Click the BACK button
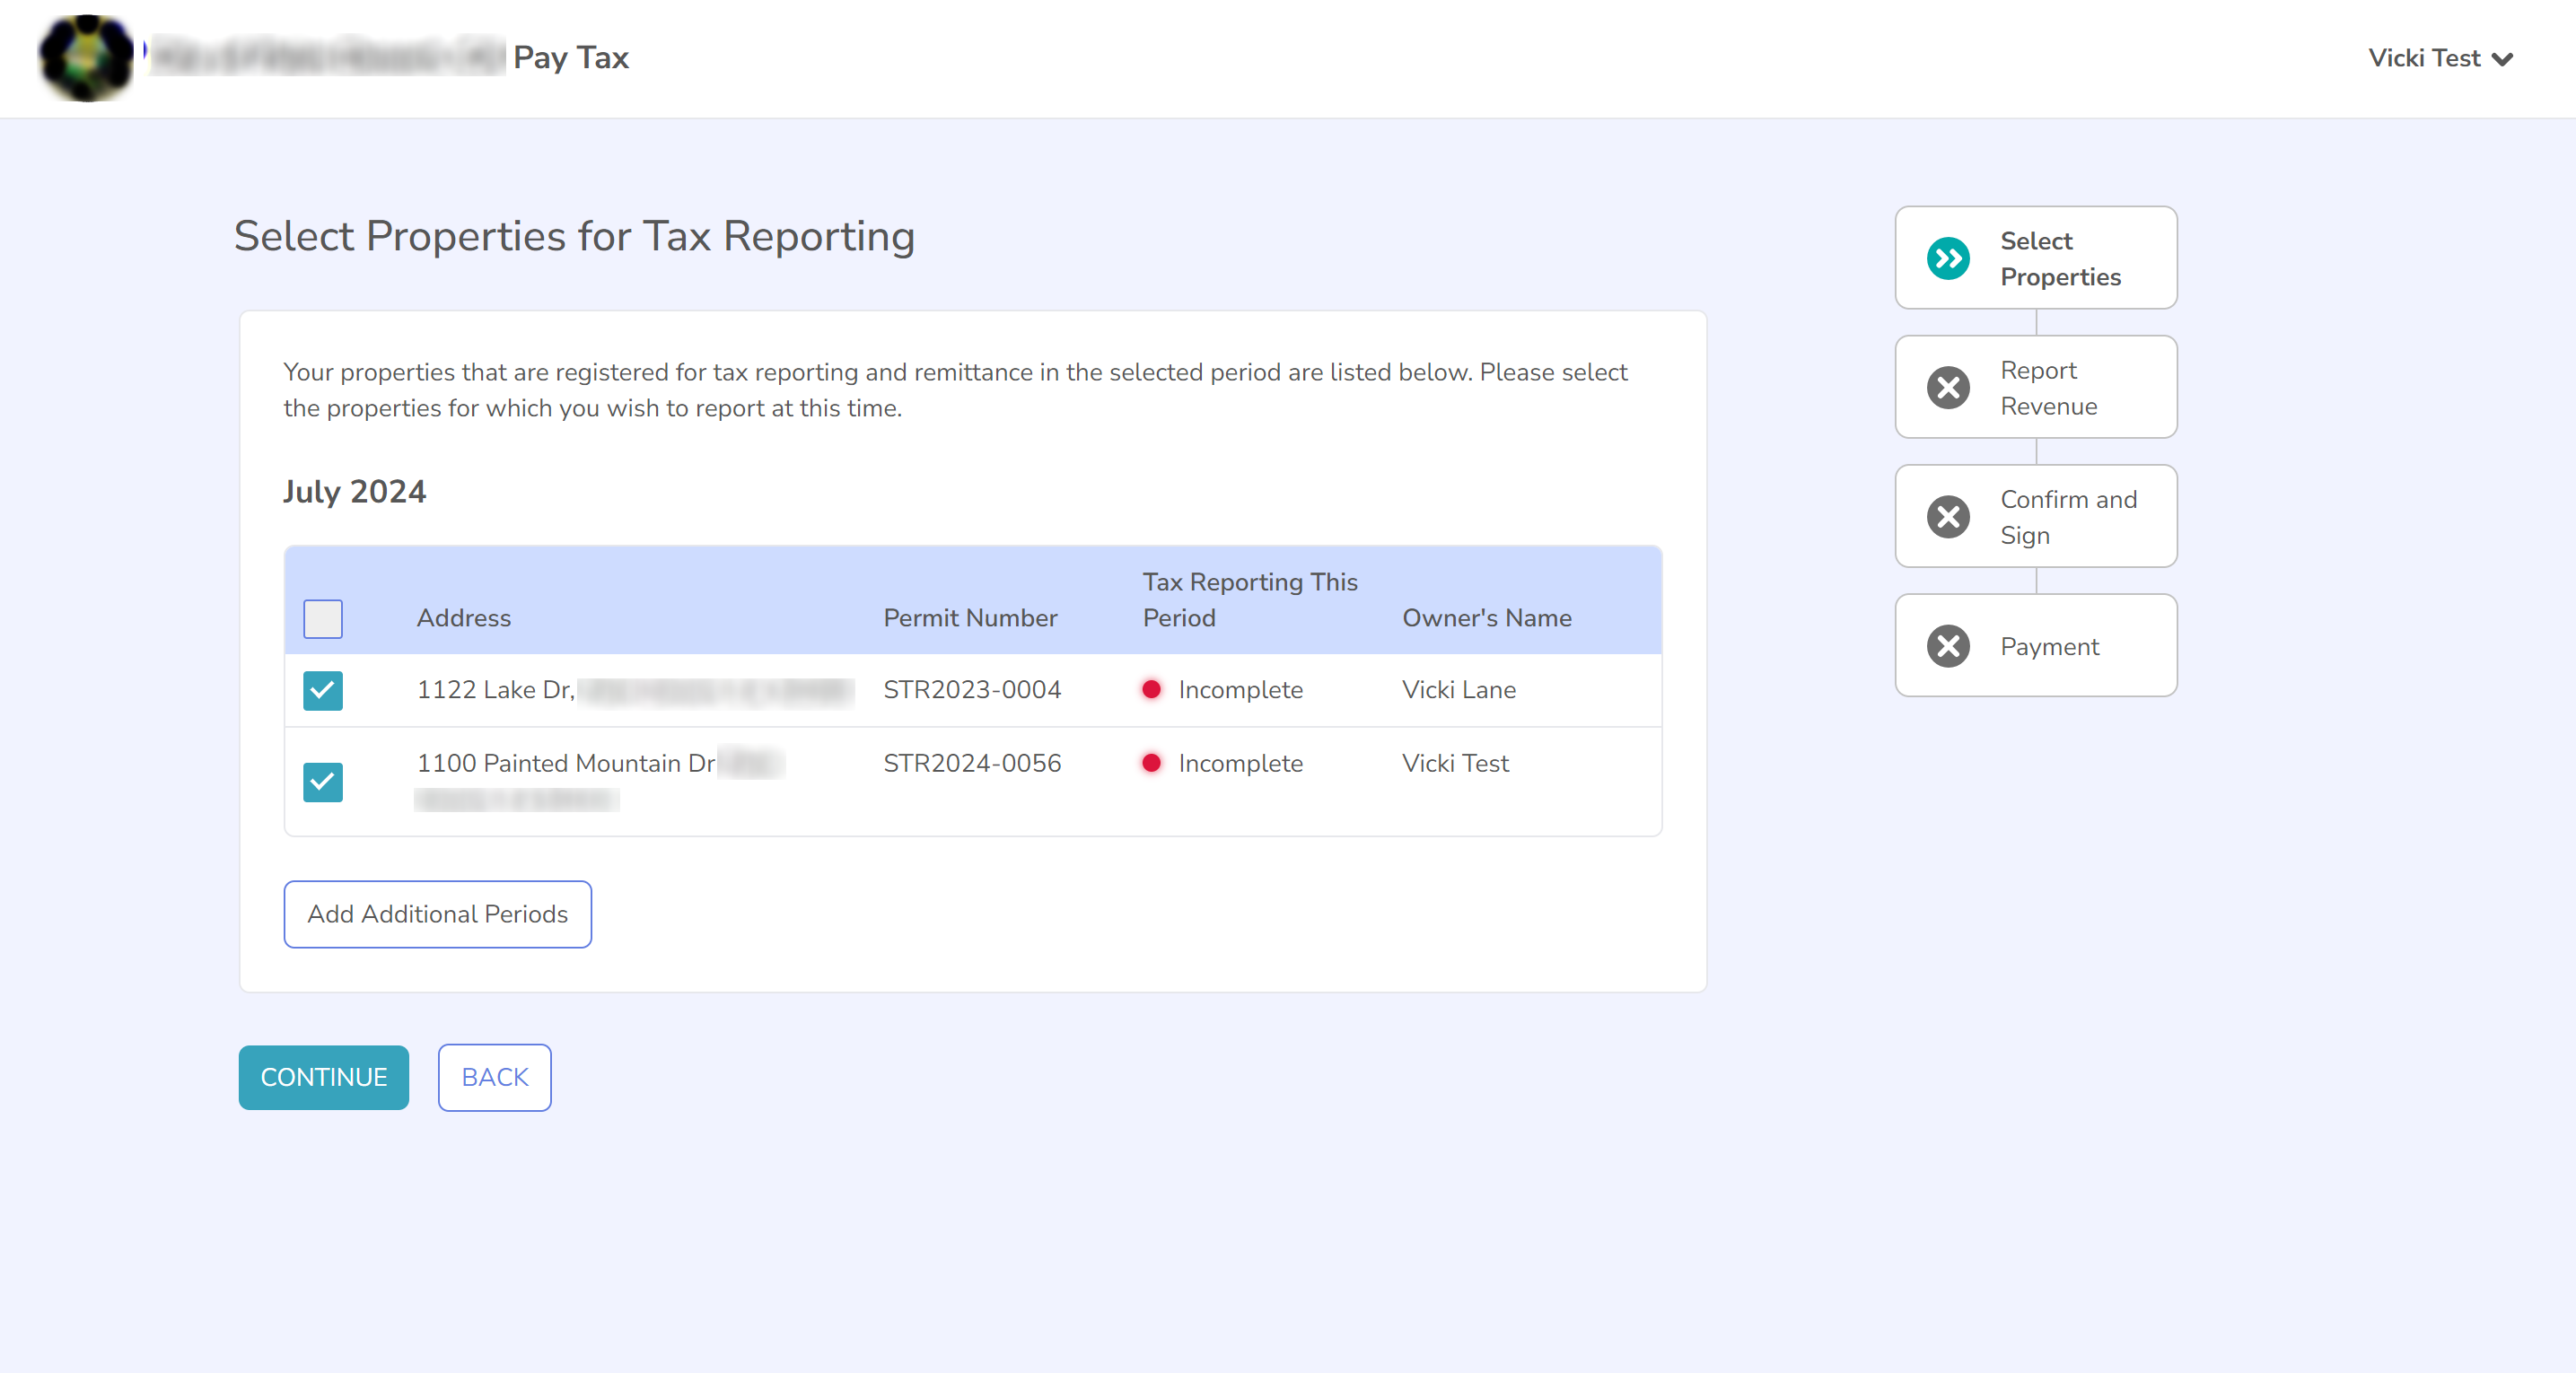The width and height of the screenshot is (2576, 1373). tap(495, 1077)
